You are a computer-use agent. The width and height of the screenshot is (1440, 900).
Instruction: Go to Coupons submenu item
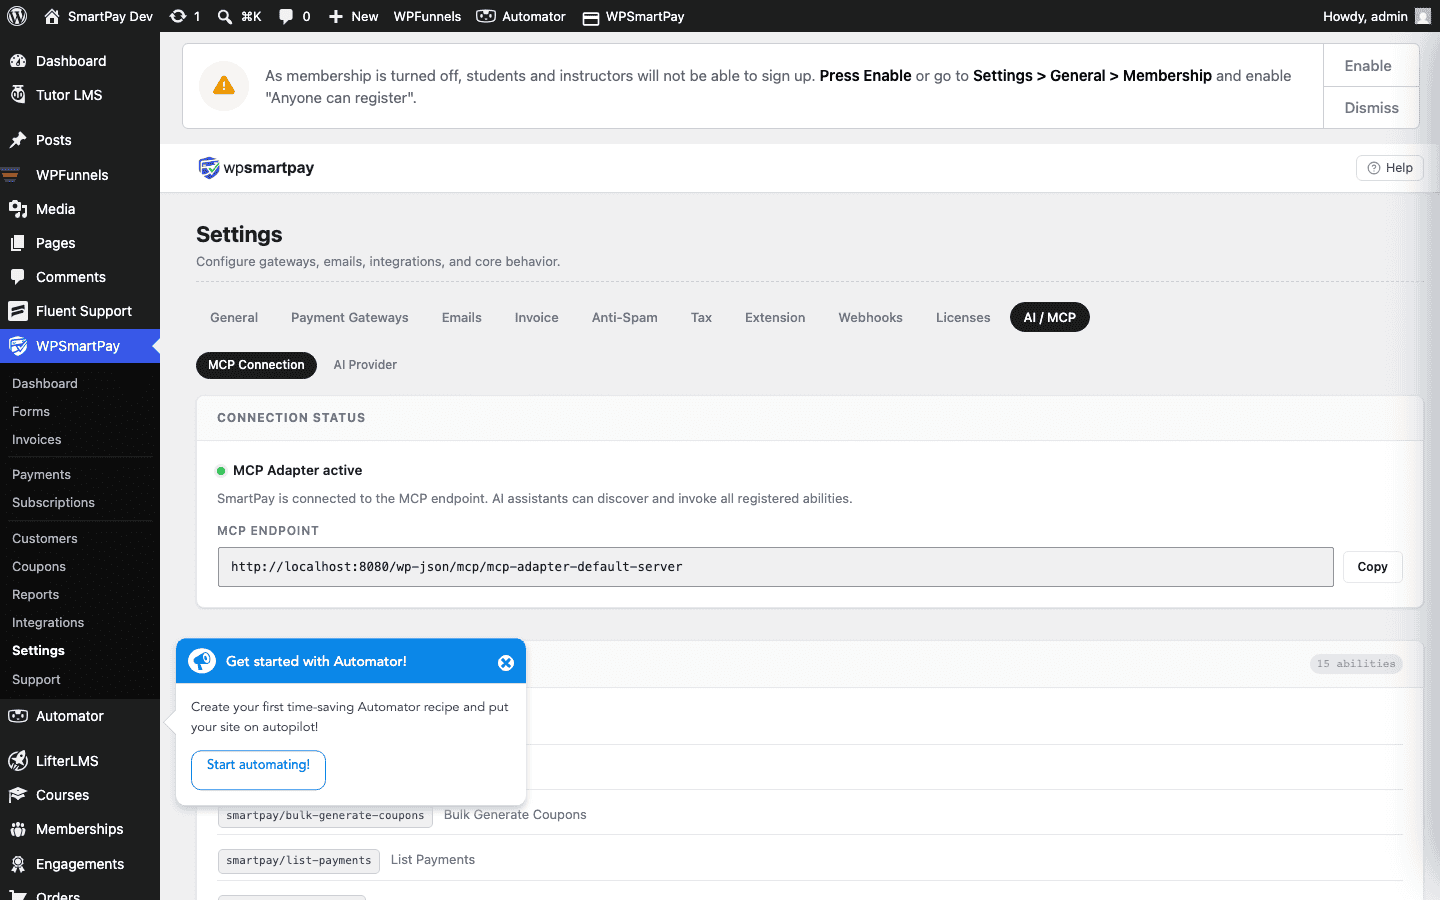(39, 567)
